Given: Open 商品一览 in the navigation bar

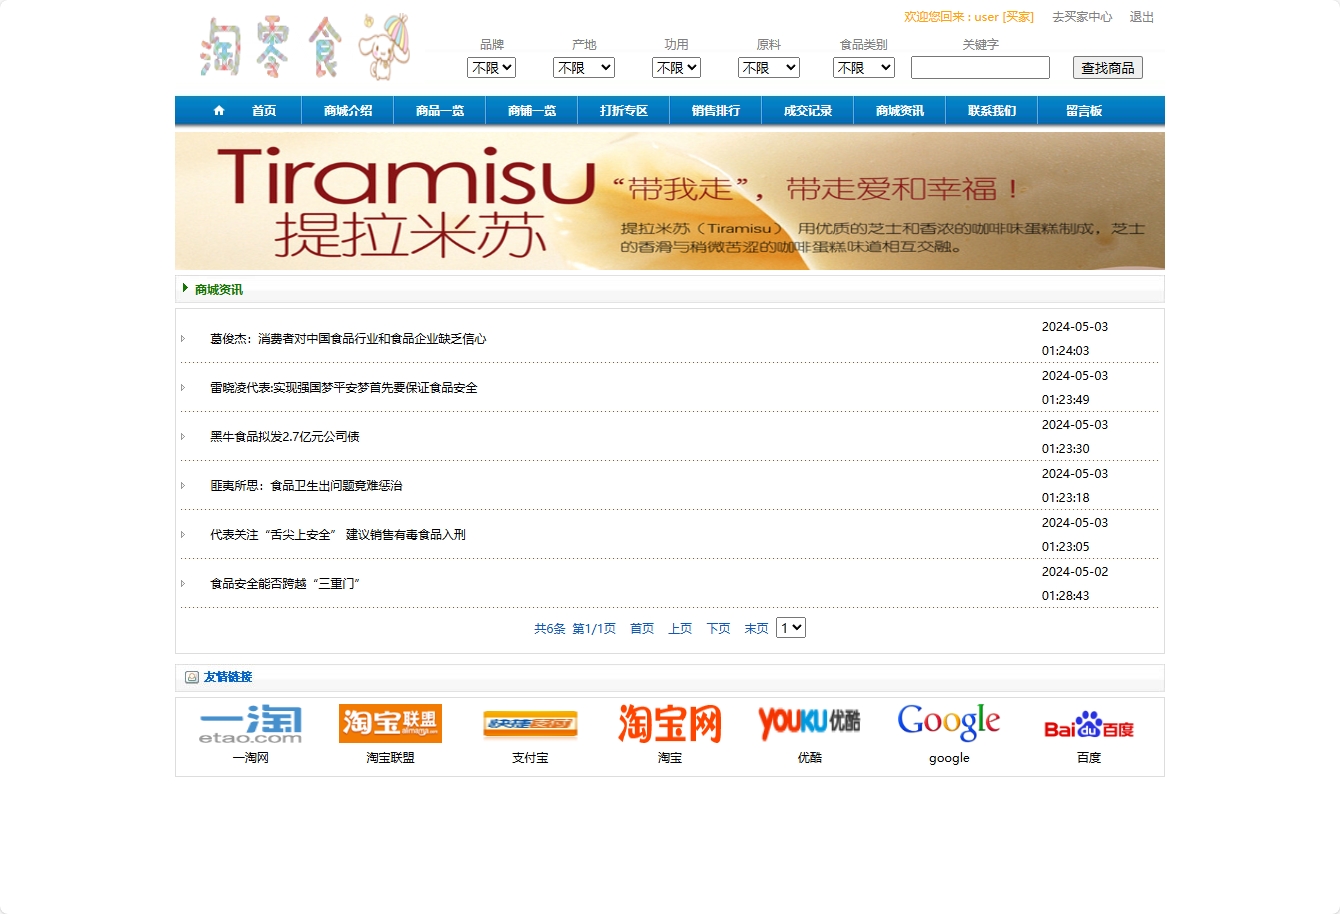Looking at the screenshot, I should [x=440, y=111].
